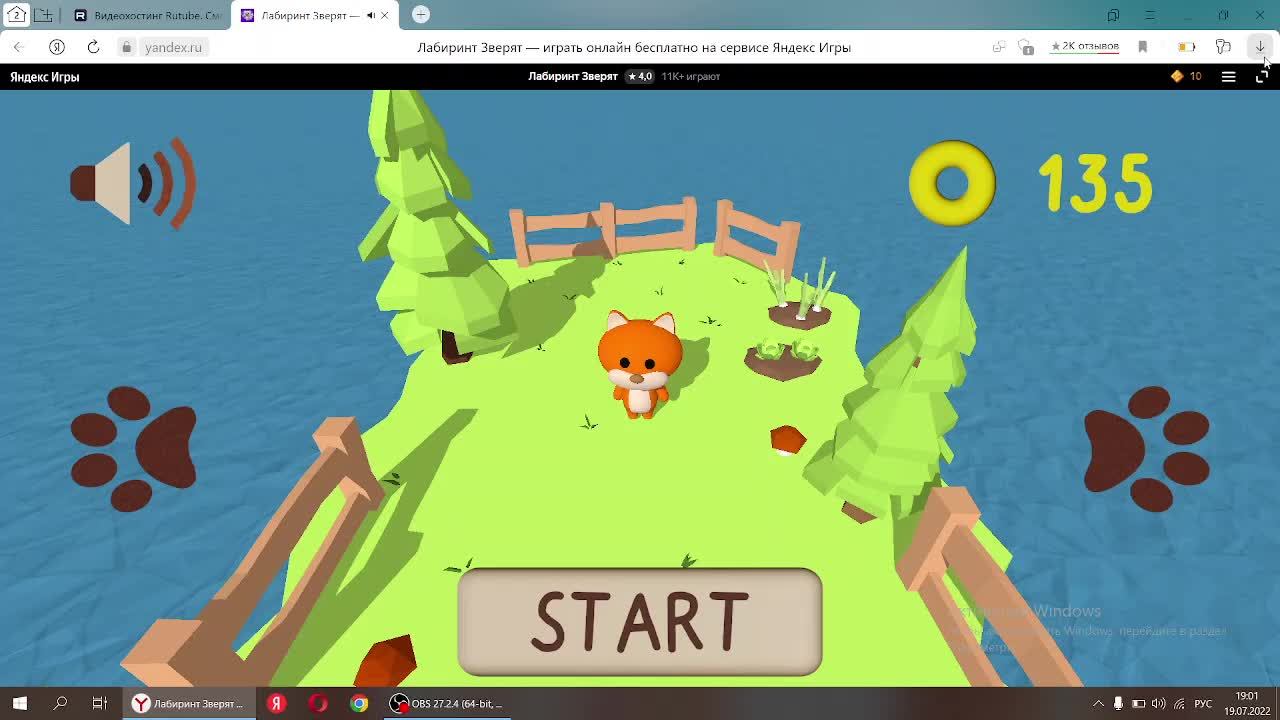Image resolution: width=1280 pixels, height=720 pixels.
Task: Open the browser downloads panel
Action: (x=1260, y=47)
